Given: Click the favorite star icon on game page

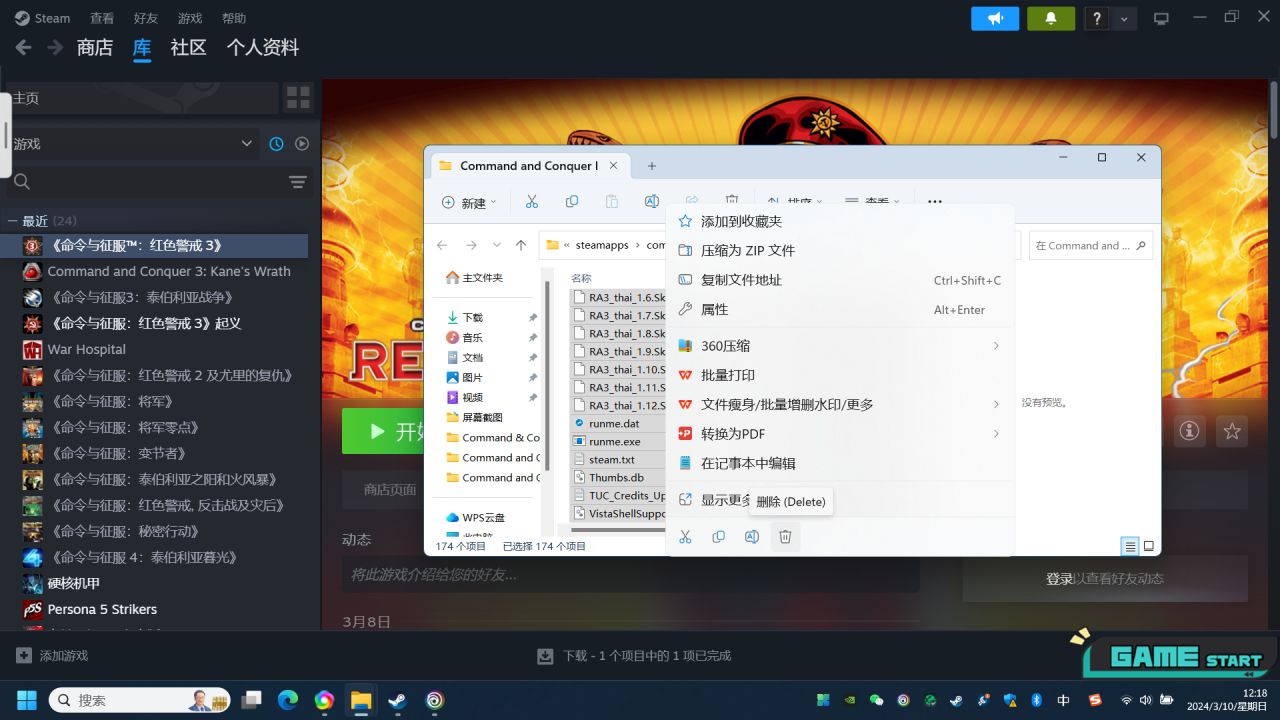Looking at the screenshot, I should point(1232,431).
